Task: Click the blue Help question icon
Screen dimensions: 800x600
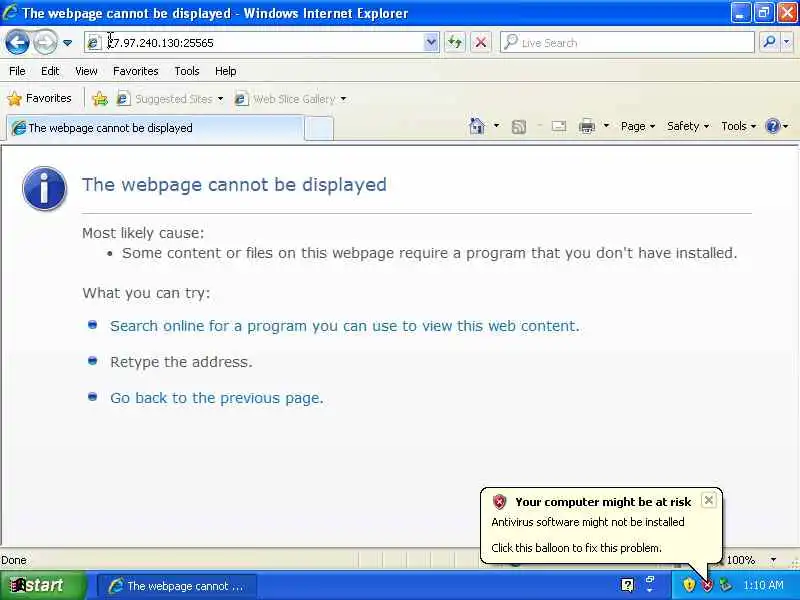Action: [x=772, y=126]
